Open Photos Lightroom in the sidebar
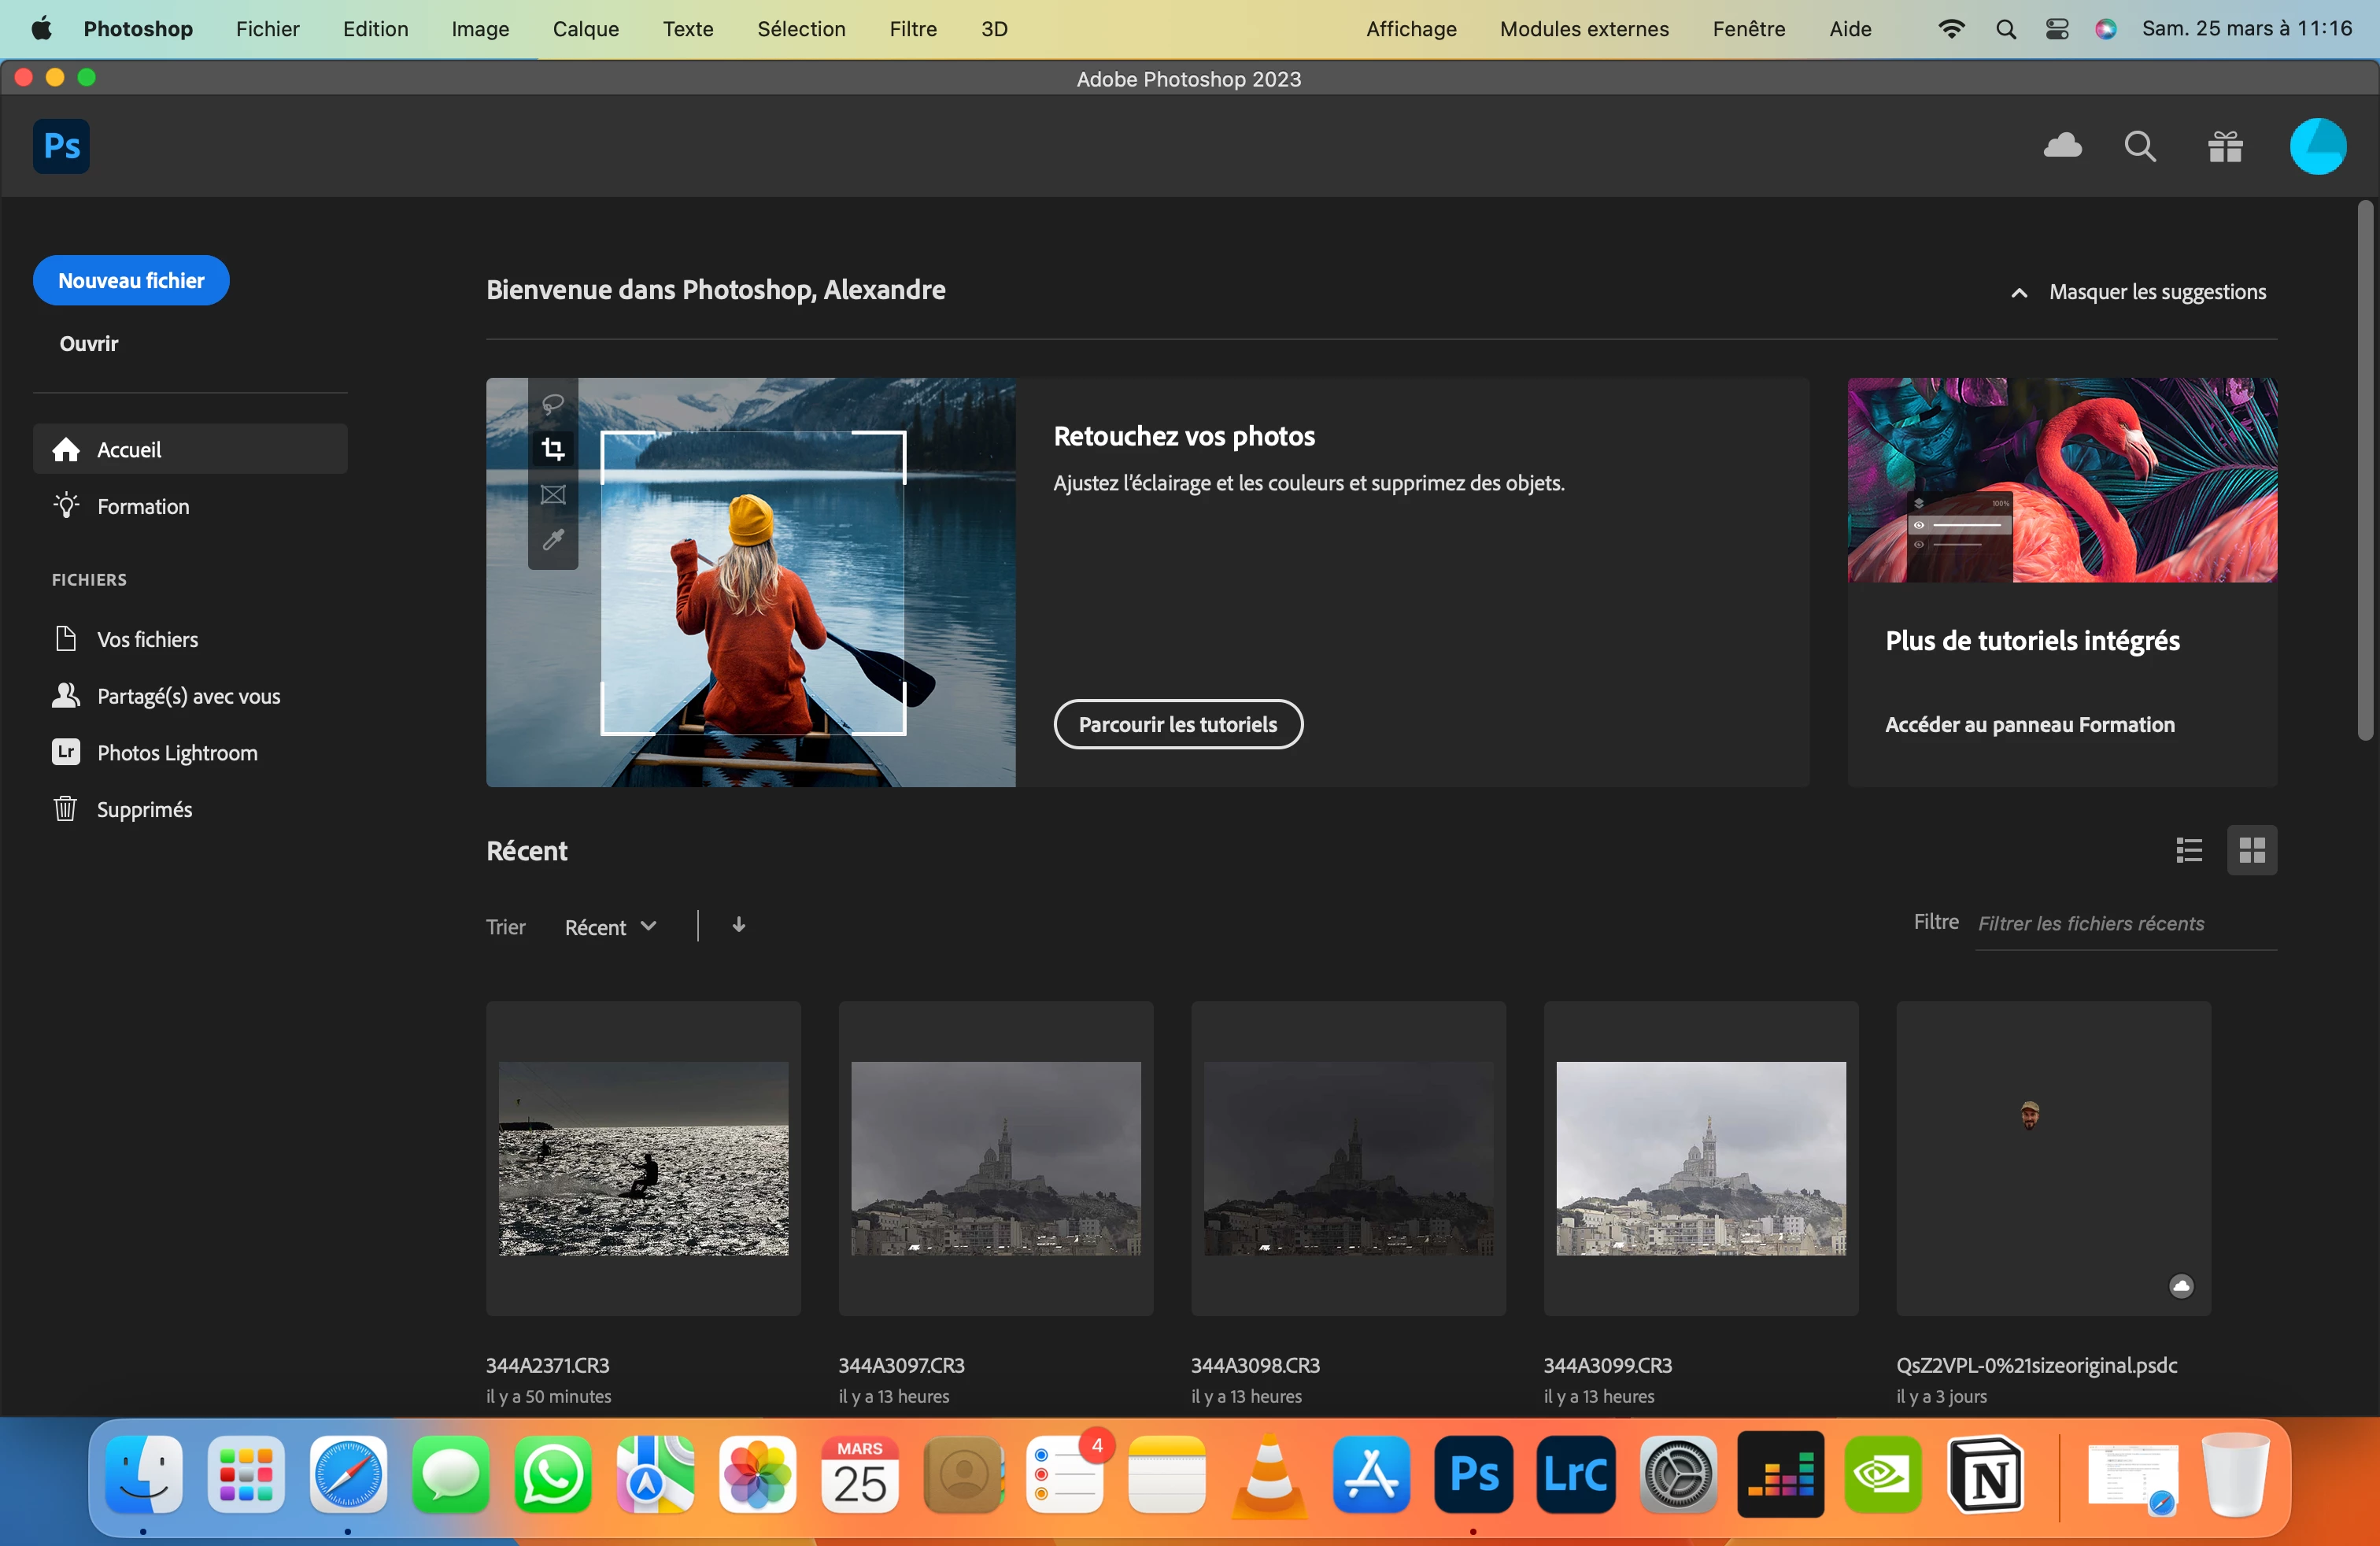The image size is (2380, 1546). (176, 752)
